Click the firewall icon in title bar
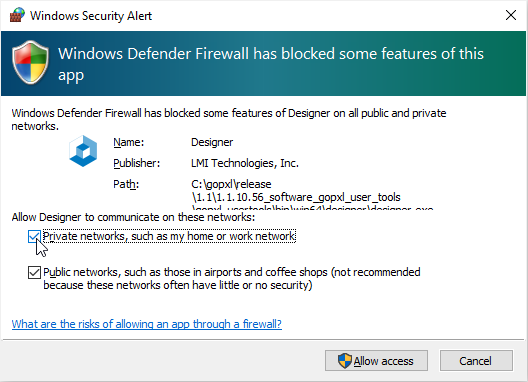 click(17, 15)
